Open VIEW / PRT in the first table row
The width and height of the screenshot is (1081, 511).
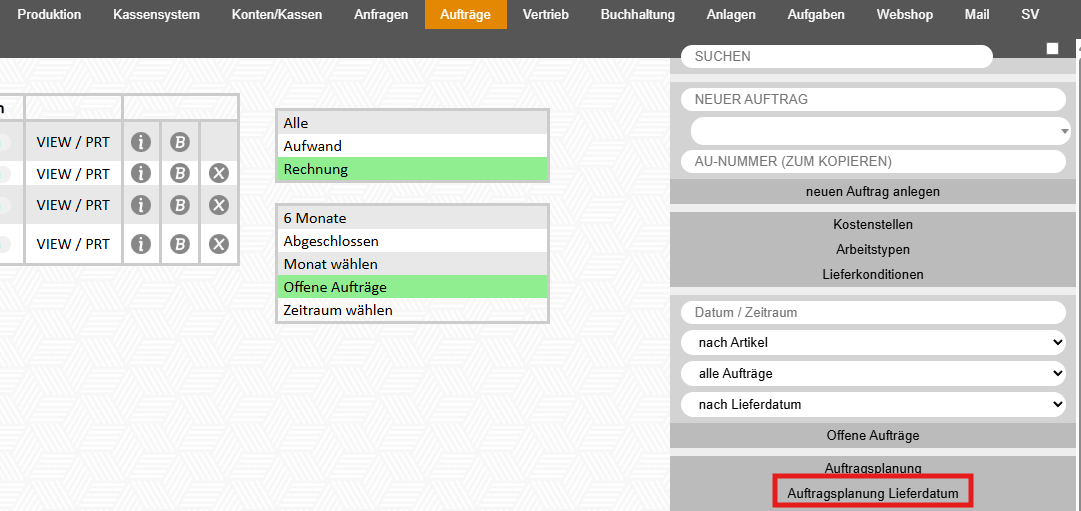coord(73,142)
